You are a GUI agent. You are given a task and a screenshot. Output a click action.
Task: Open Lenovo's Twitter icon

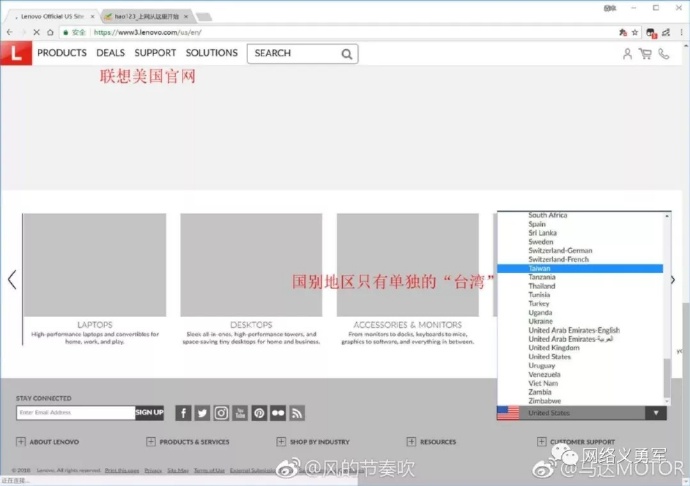click(202, 413)
